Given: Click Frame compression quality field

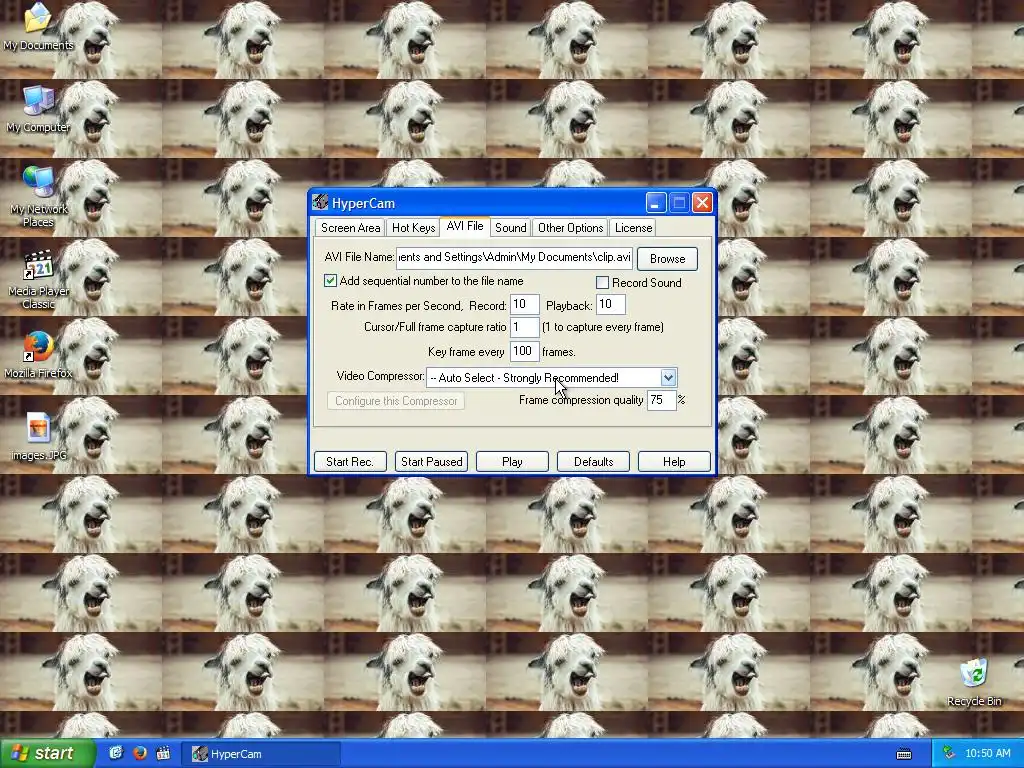Looking at the screenshot, I should click(x=661, y=400).
